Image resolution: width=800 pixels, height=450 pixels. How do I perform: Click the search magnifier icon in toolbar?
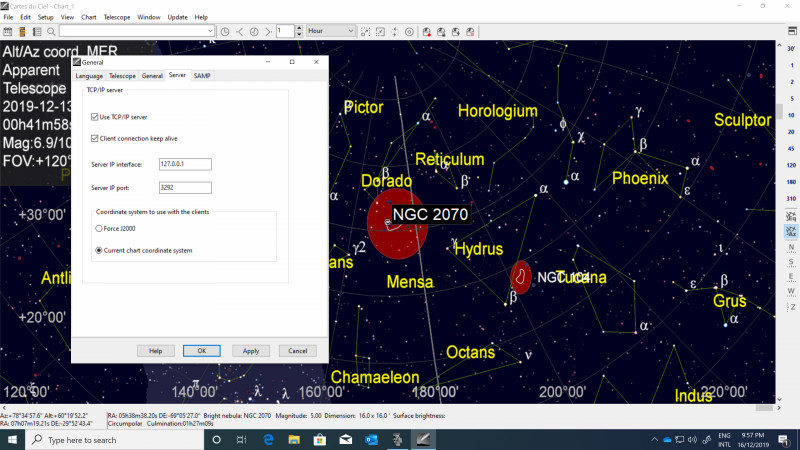[x=49, y=31]
